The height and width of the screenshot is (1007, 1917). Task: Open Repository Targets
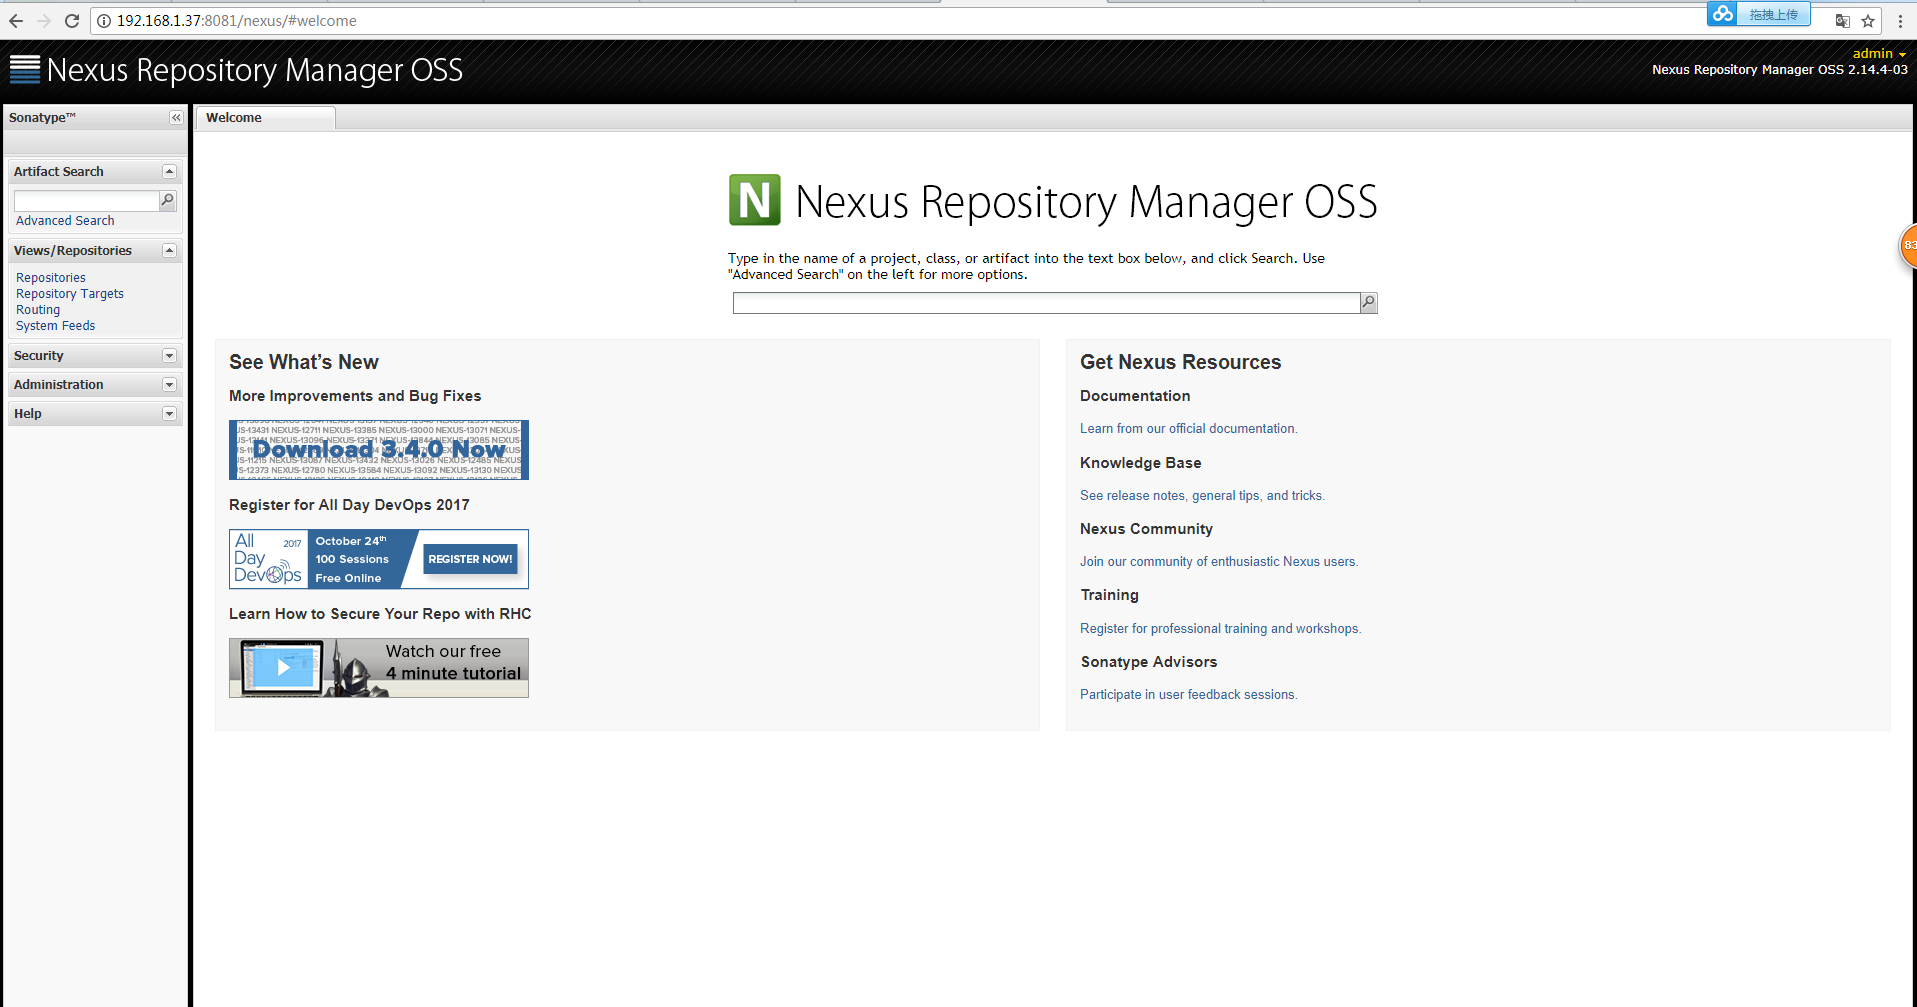pos(70,294)
